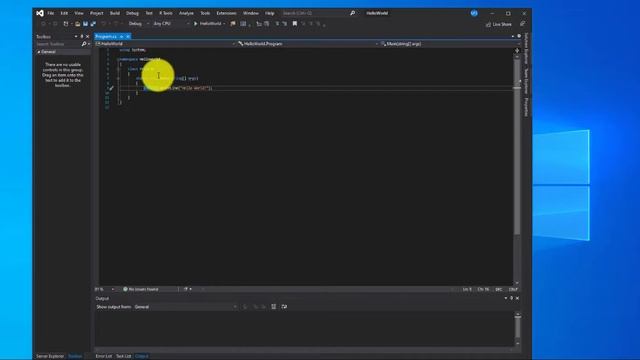Click the CRLF line ending indicator
The image size is (640, 360).
coord(513,289)
